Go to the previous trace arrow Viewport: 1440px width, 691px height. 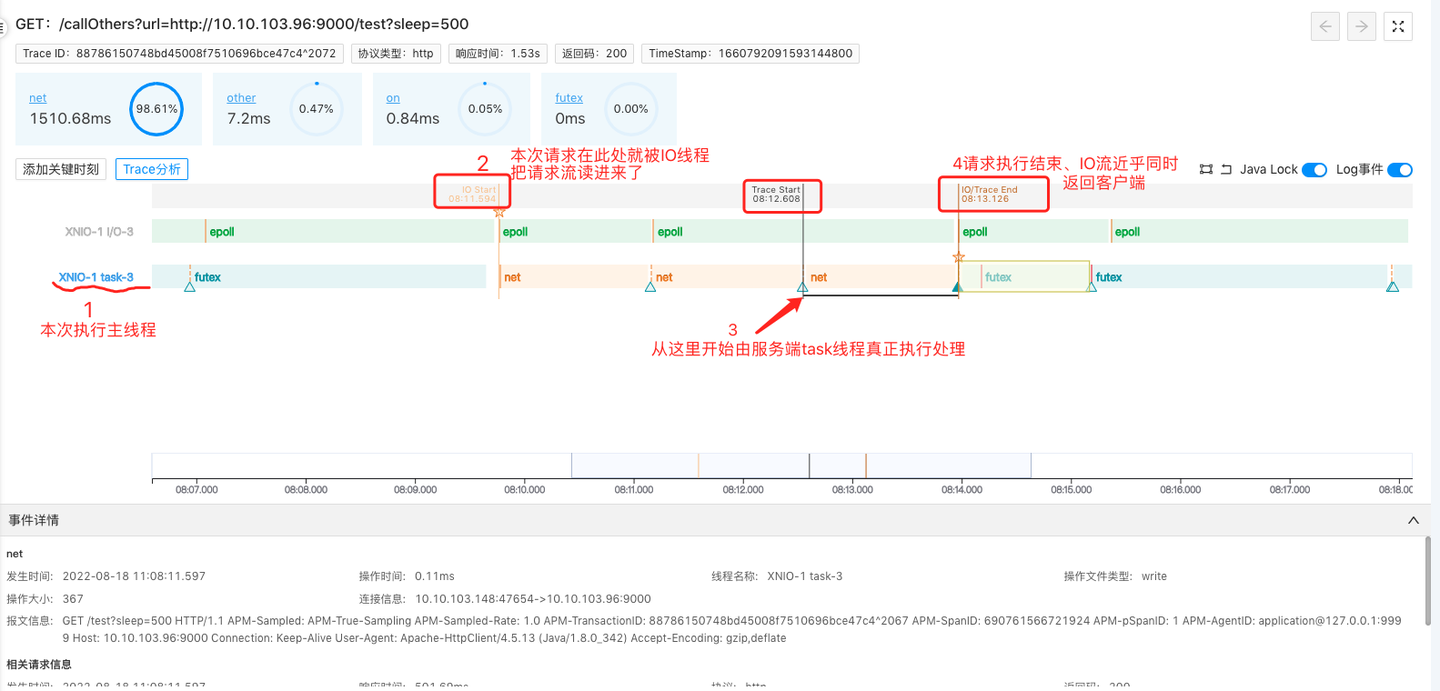coord(1325,27)
